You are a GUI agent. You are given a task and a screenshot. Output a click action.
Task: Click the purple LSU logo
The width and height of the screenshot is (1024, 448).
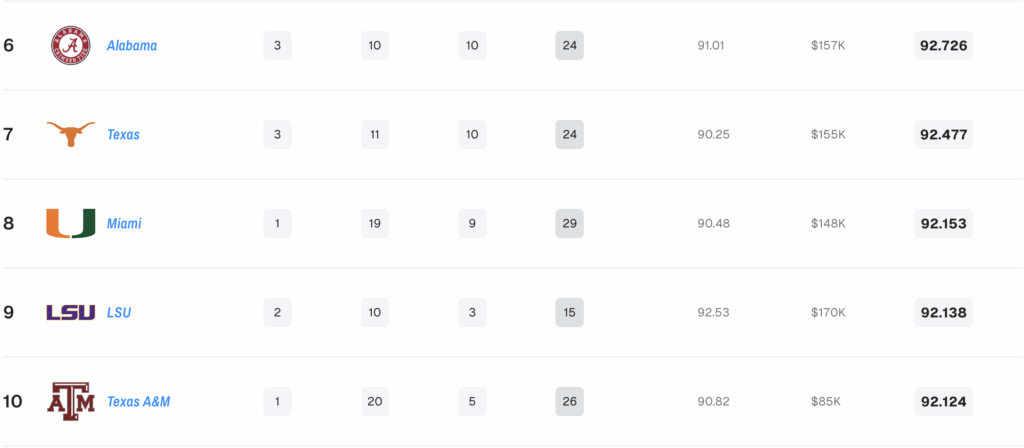tap(71, 312)
